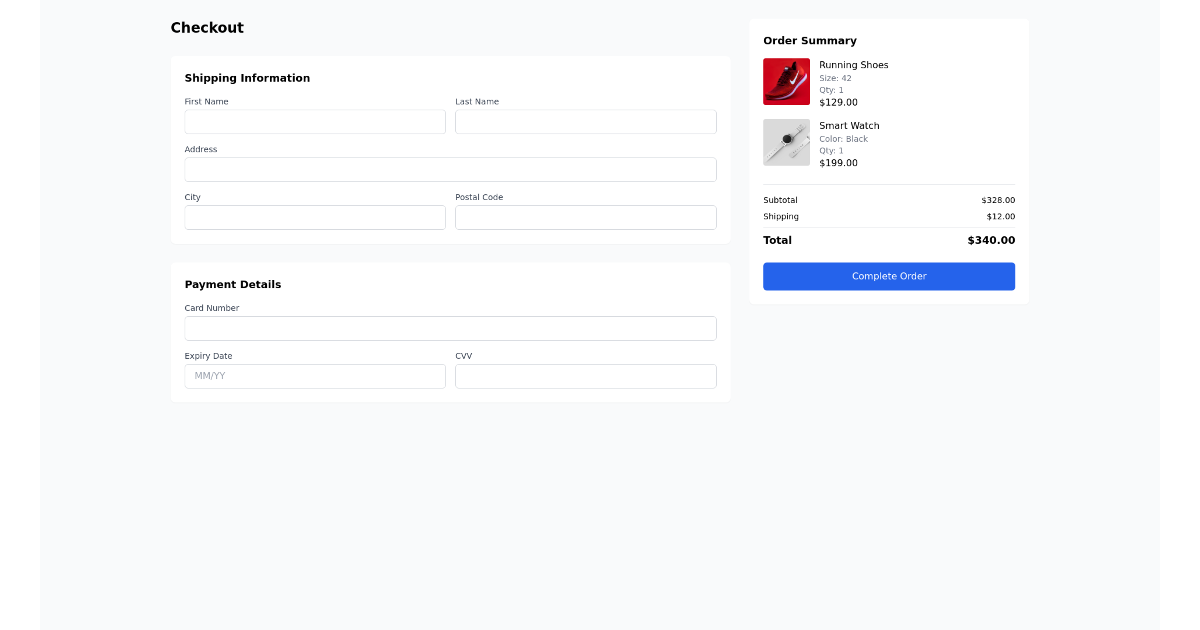Click the City input field

pyautogui.click(x=314, y=217)
